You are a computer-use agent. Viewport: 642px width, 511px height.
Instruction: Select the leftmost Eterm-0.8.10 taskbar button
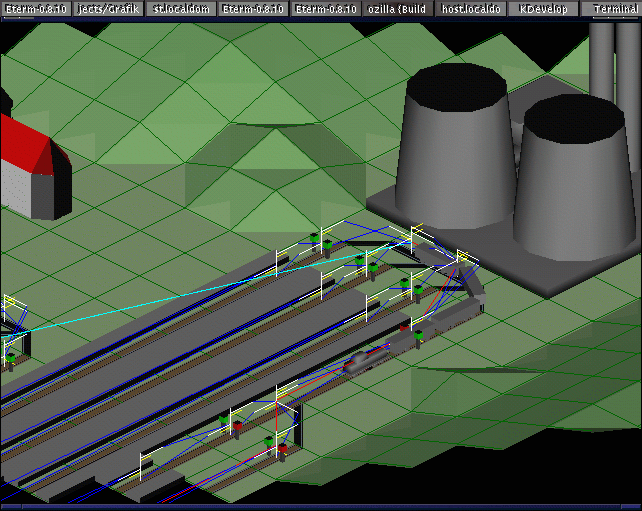click(36, 8)
